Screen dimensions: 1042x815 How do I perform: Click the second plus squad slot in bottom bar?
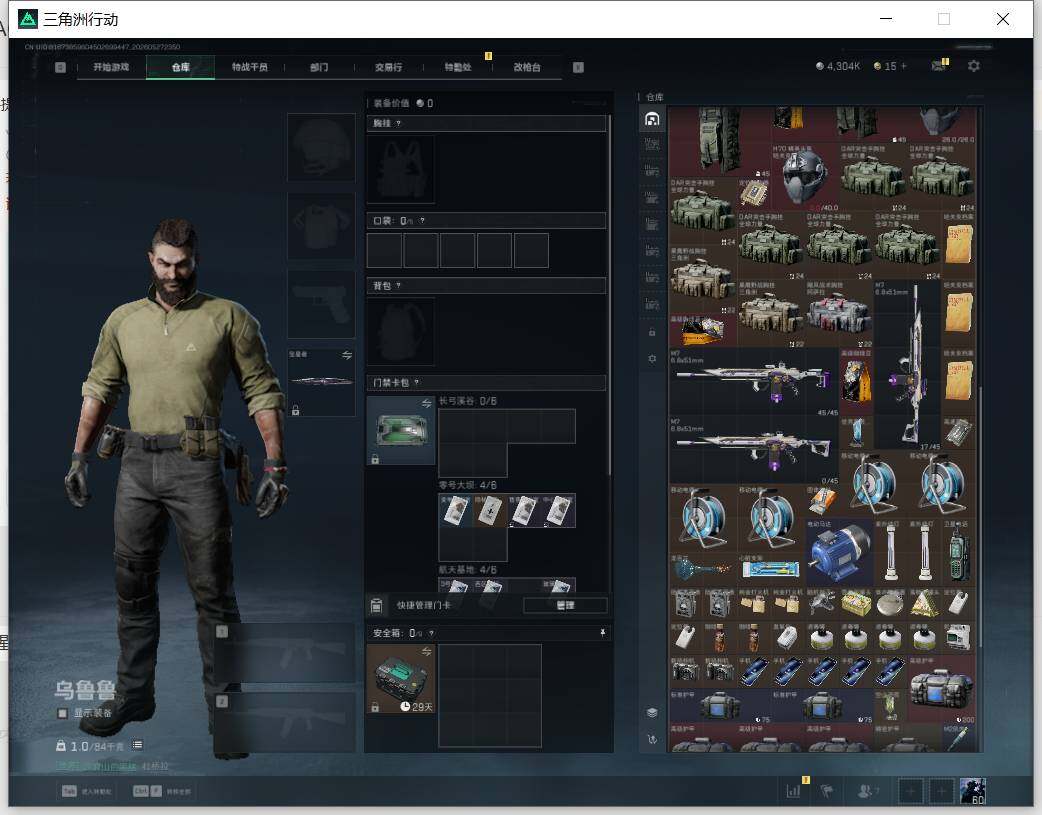(942, 791)
